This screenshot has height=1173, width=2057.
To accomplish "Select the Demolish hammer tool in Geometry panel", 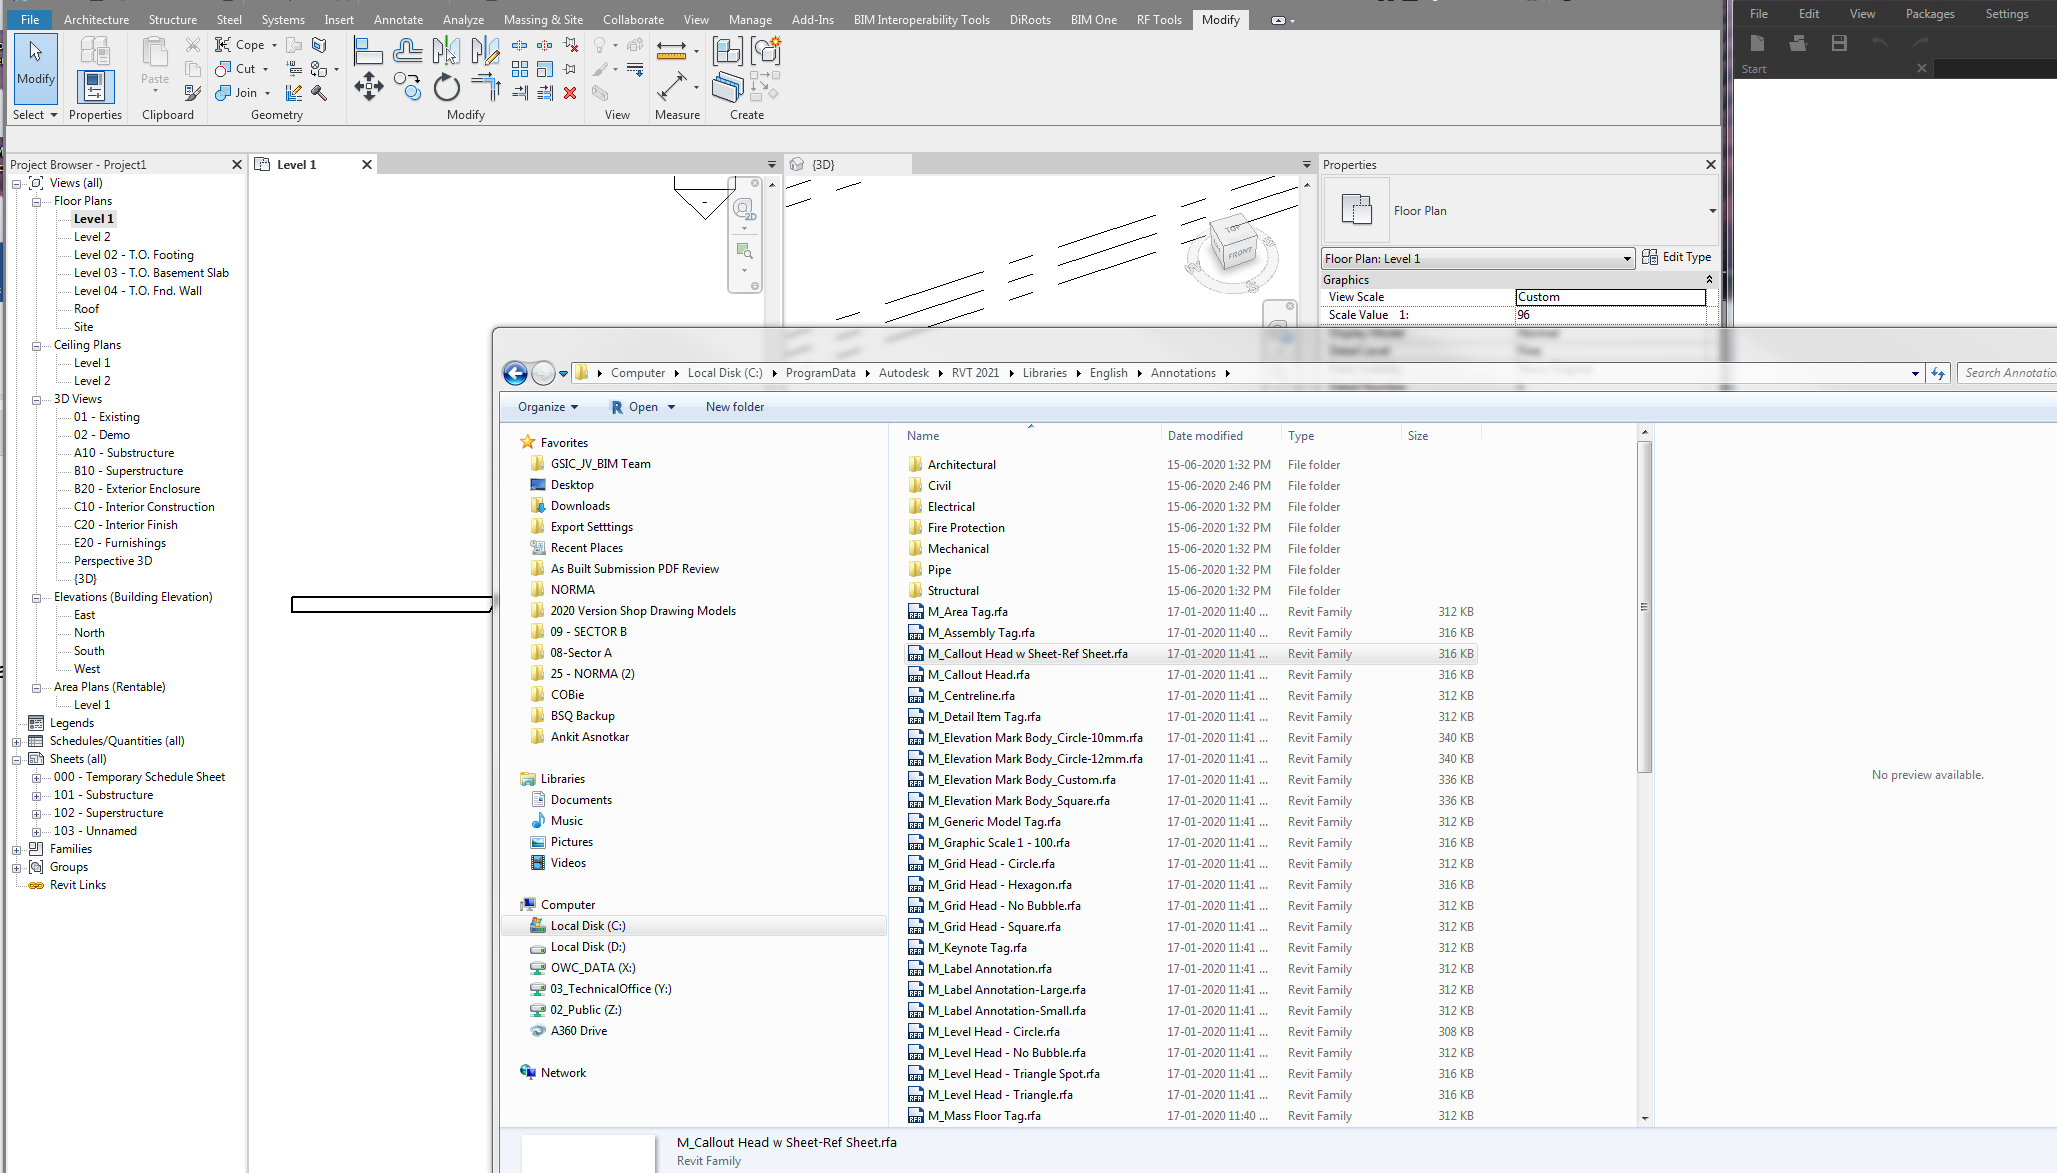I will click(x=319, y=93).
